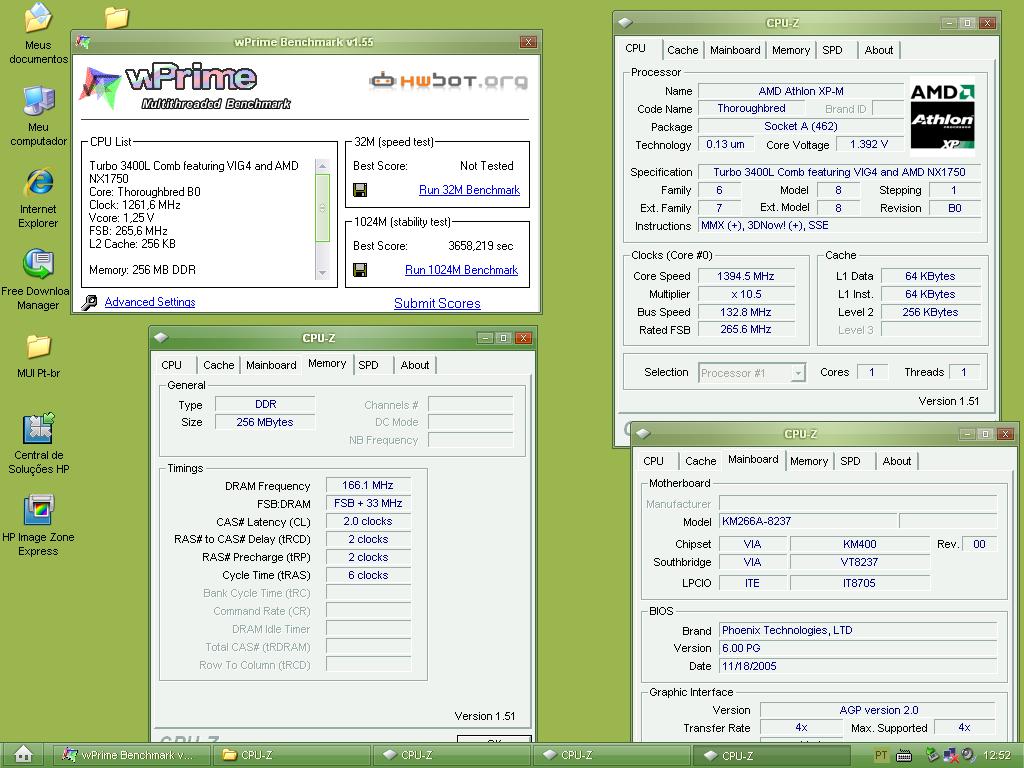Click the save icon for 1024M score
Image resolution: width=1024 pixels, height=768 pixels.
[x=360, y=270]
